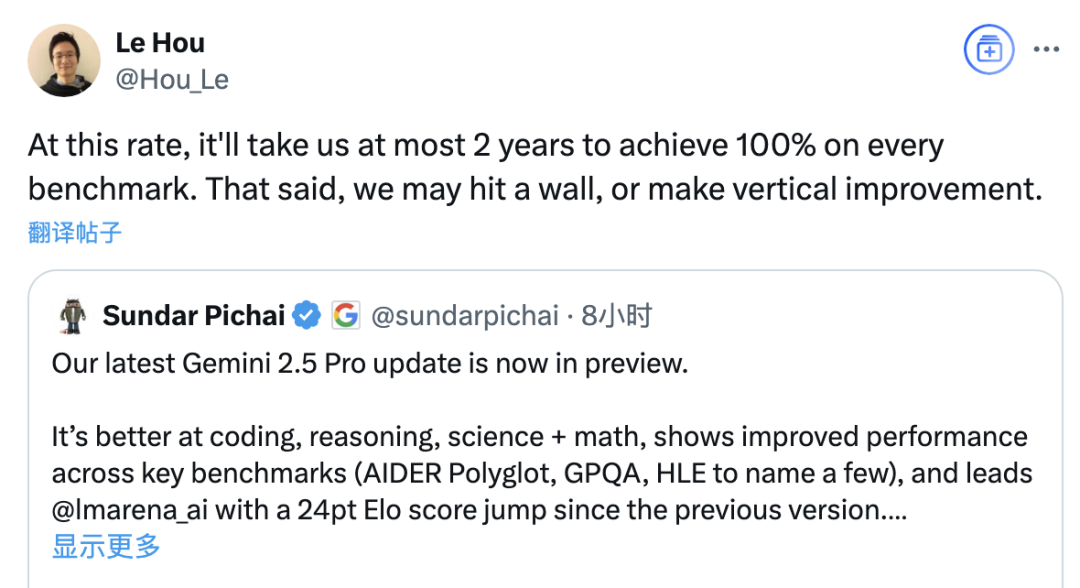
Task: Open the @lmarena_ai mention
Action: coord(129,510)
